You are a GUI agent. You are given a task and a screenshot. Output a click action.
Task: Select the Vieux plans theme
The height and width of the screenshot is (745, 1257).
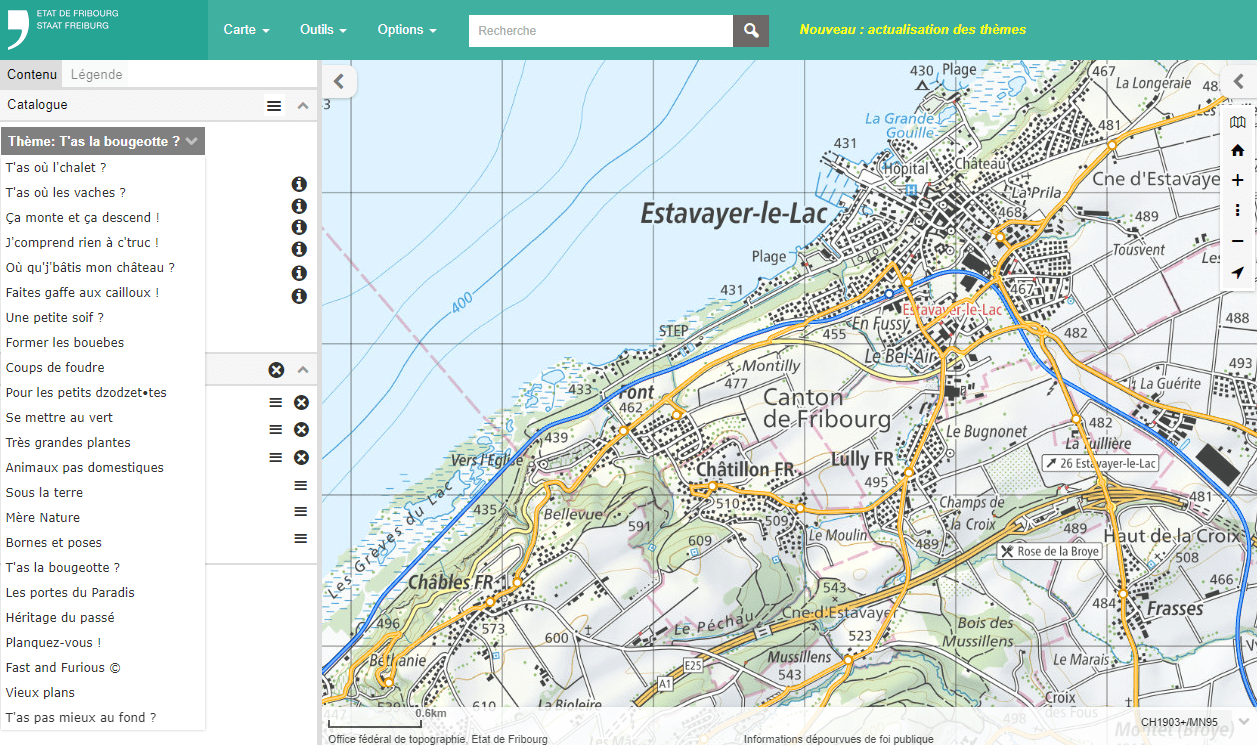pyautogui.click(x=40, y=692)
